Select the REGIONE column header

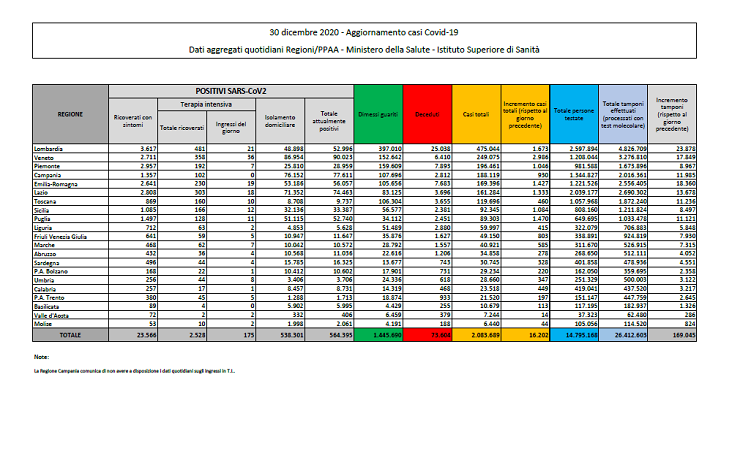tap(70, 115)
